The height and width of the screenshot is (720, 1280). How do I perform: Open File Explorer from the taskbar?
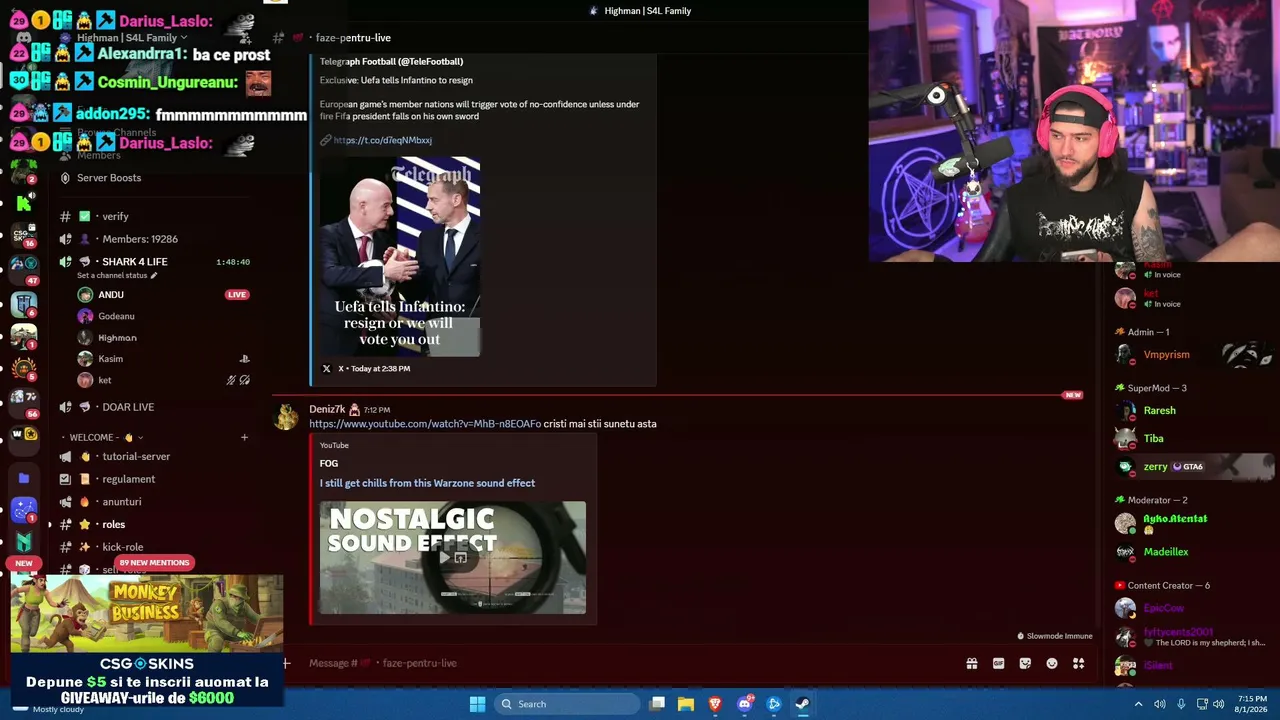686,704
